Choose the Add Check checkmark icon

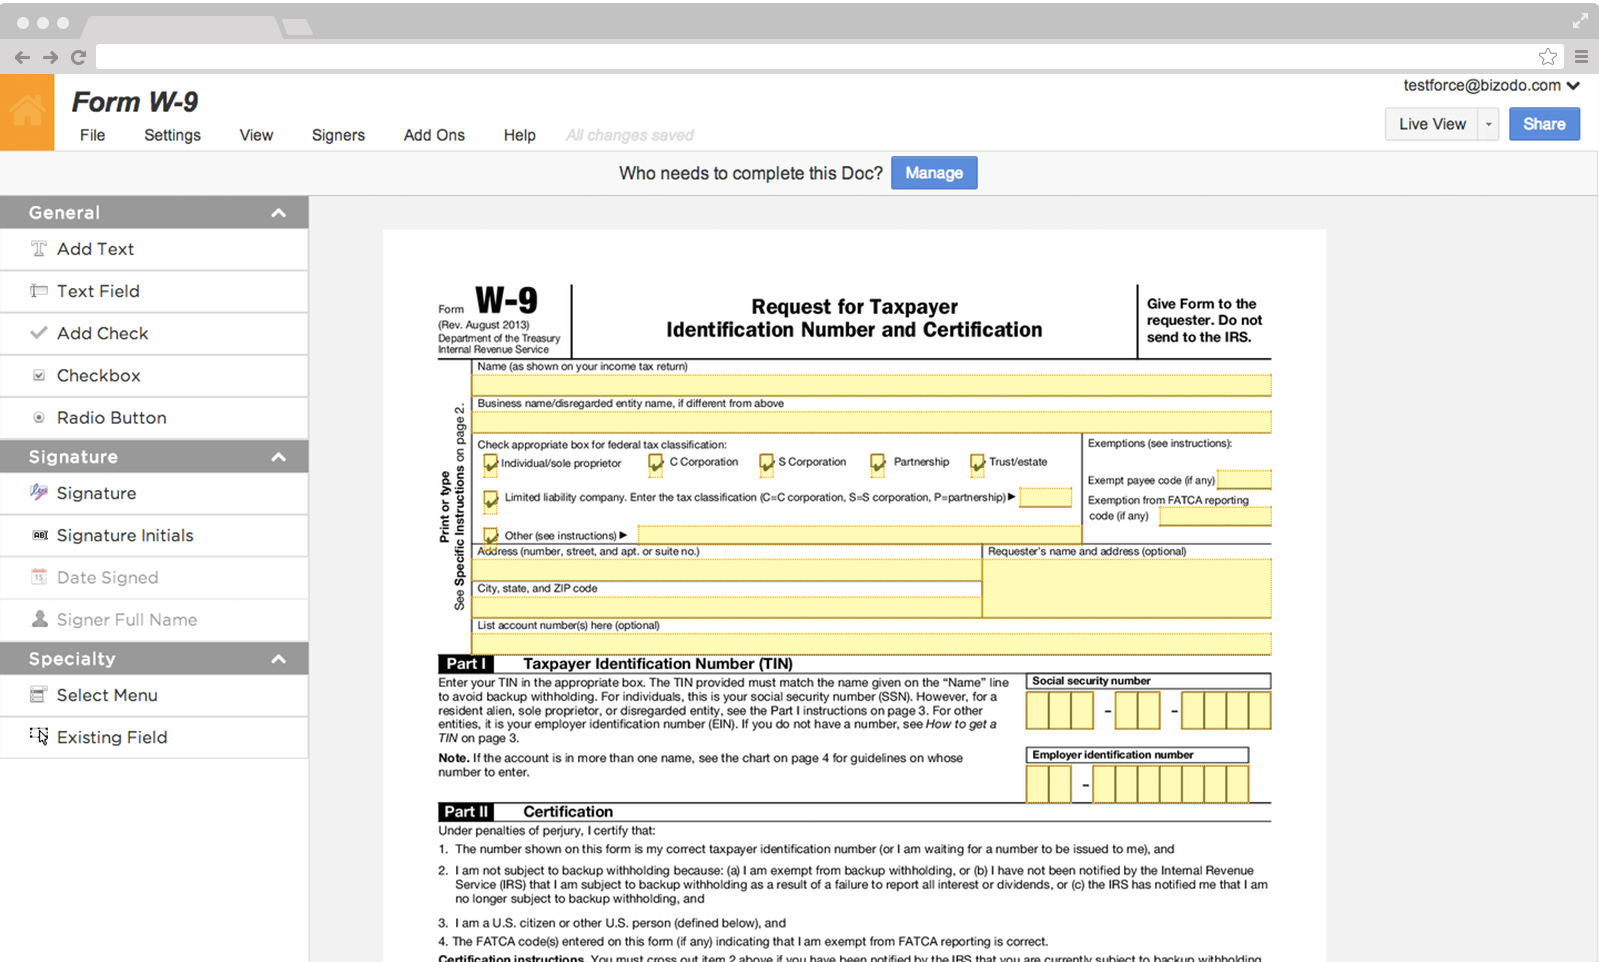[x=39, y=333]
